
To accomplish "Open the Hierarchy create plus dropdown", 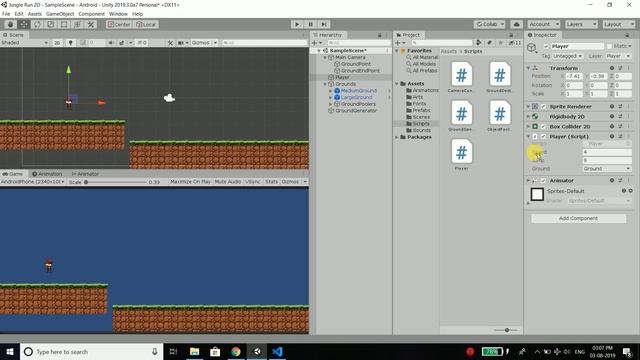I will click(x=316, y=43).
